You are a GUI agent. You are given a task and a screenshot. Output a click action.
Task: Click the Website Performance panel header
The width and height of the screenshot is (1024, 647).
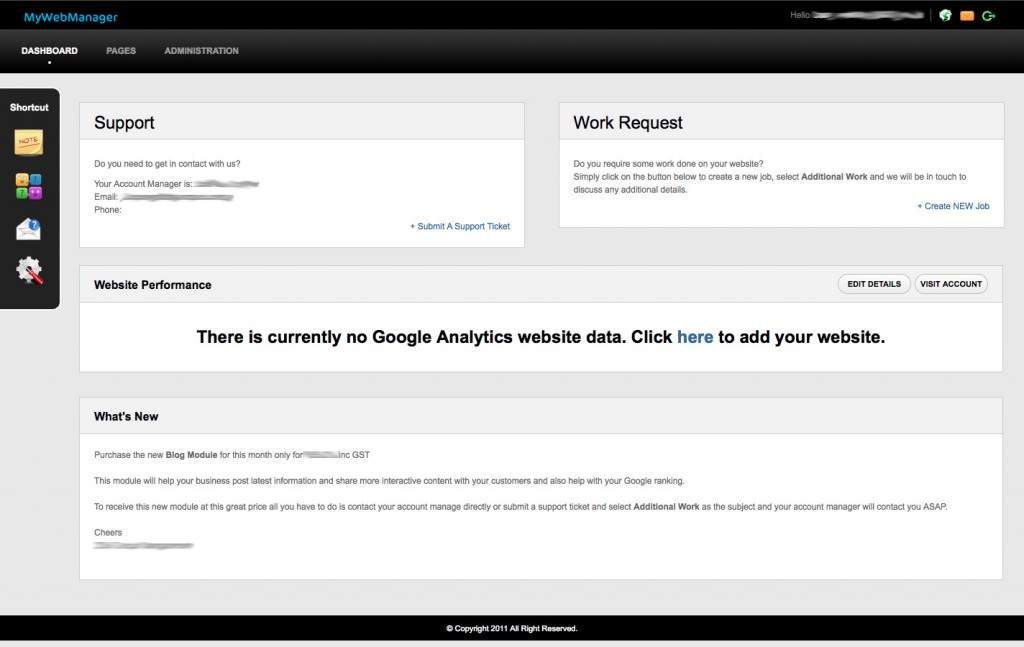coord(153,285)
